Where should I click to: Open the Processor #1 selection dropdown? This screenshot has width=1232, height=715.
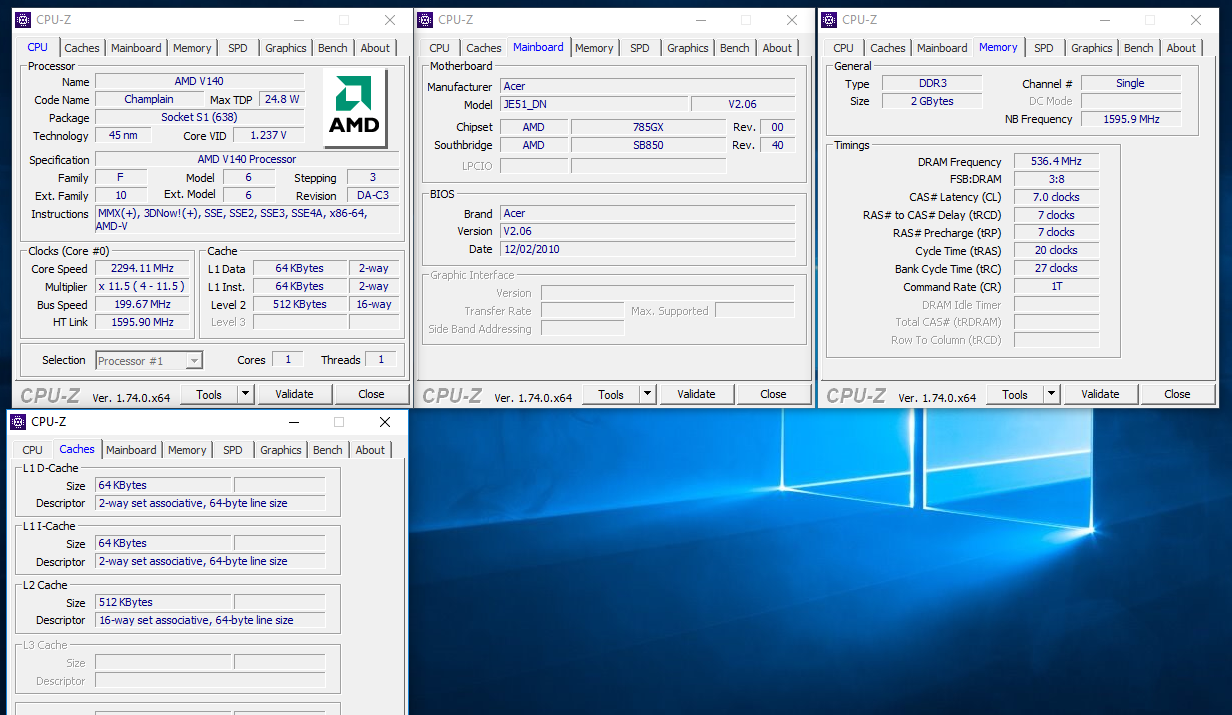click(149, 360)
